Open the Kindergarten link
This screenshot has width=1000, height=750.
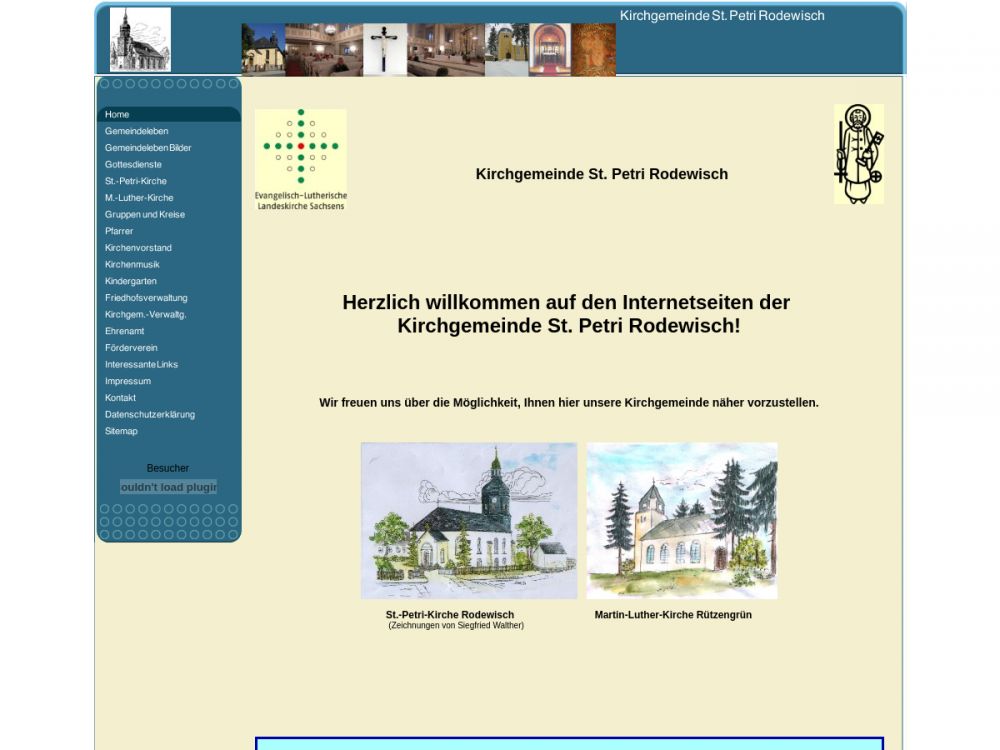[130, 281]
